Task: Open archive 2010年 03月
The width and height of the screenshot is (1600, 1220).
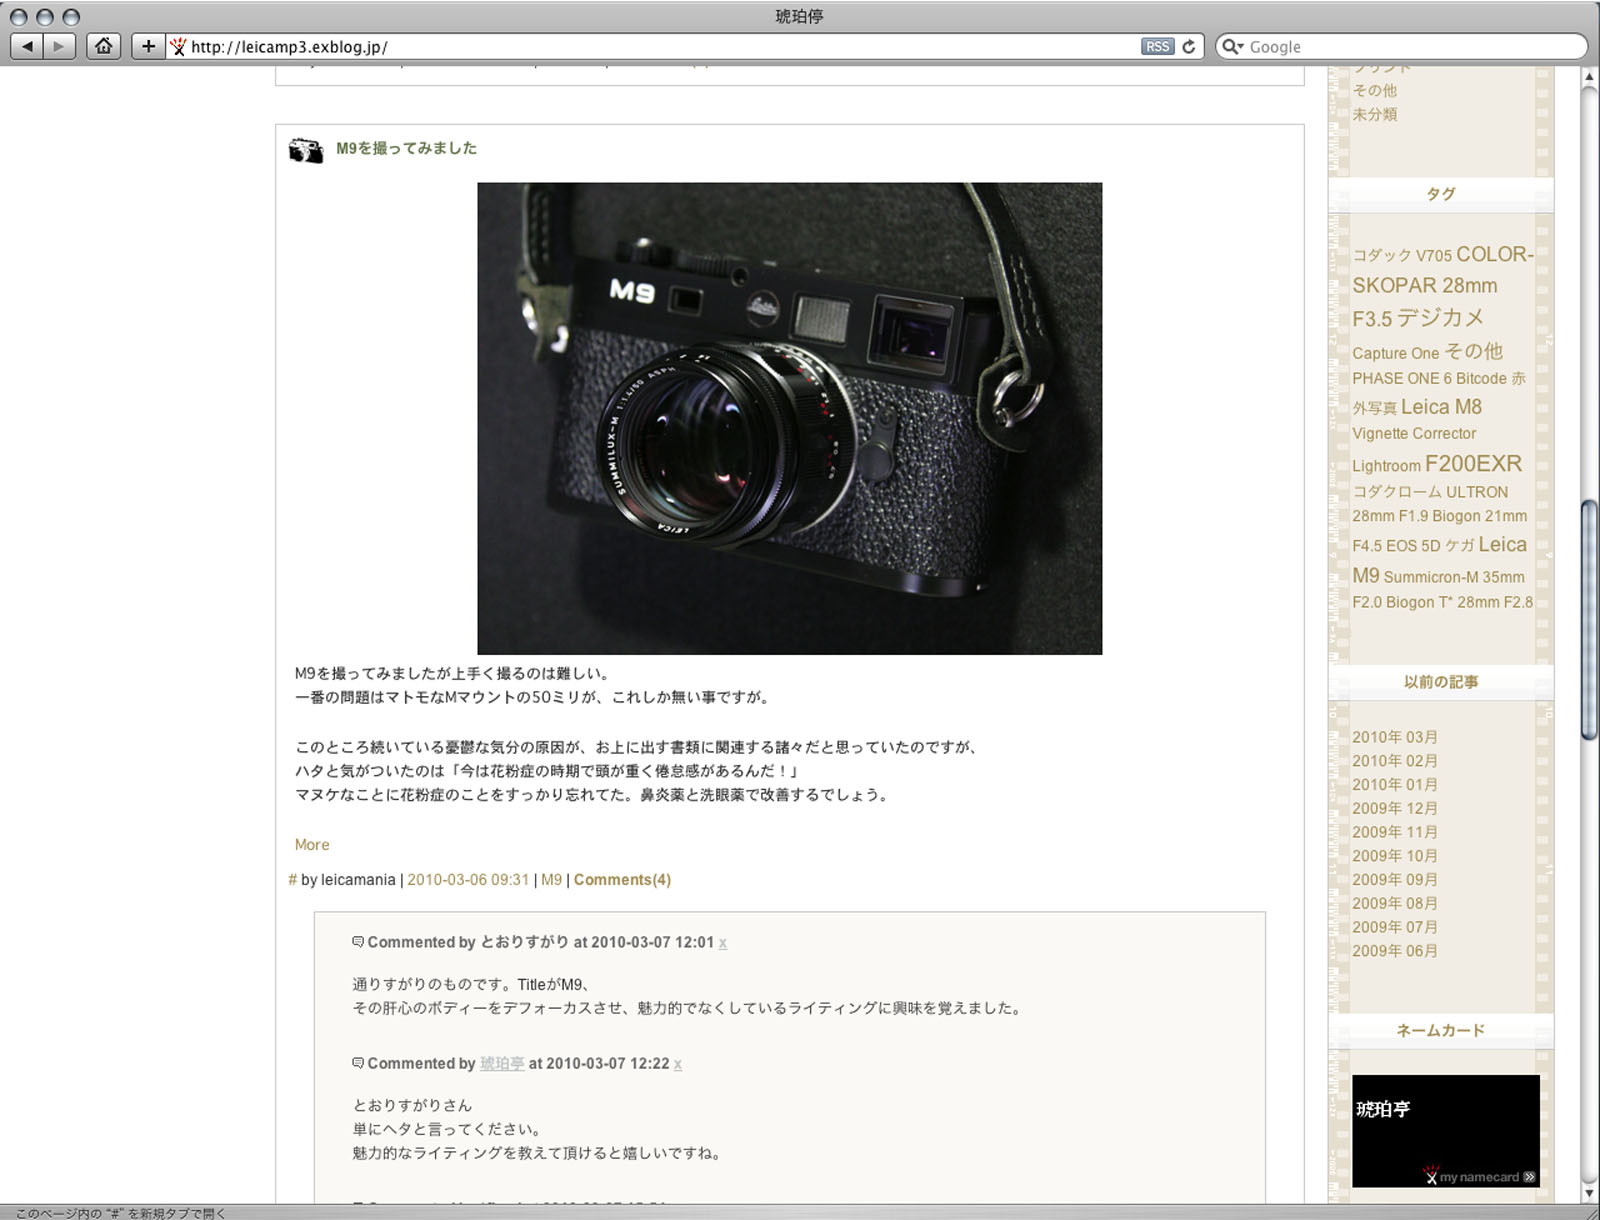Action: click(1395, 737)
